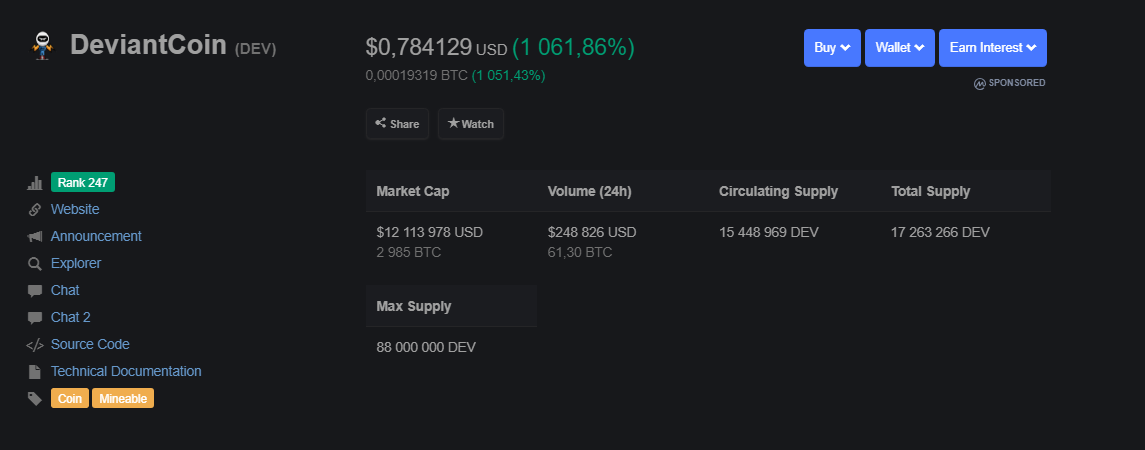Select the Coin tag

point(70,399)
